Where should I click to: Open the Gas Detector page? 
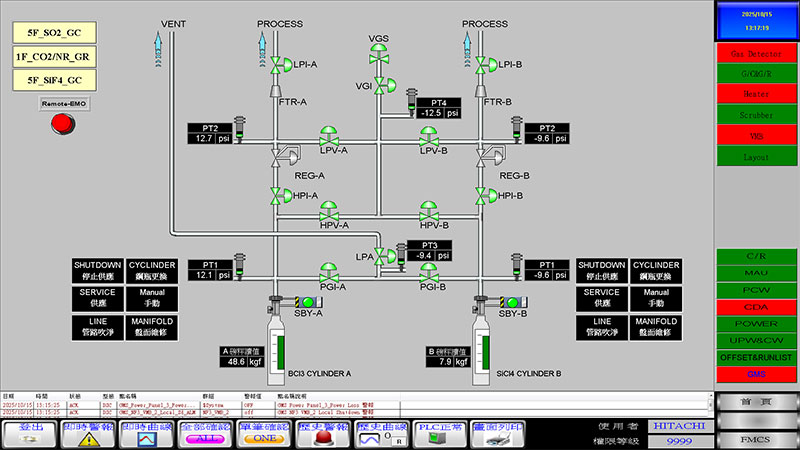756,53
